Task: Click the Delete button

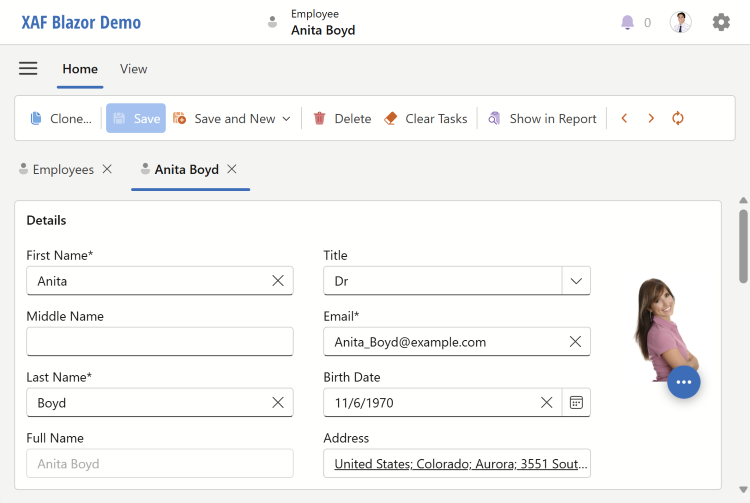Action: click(x=342, y=118)
